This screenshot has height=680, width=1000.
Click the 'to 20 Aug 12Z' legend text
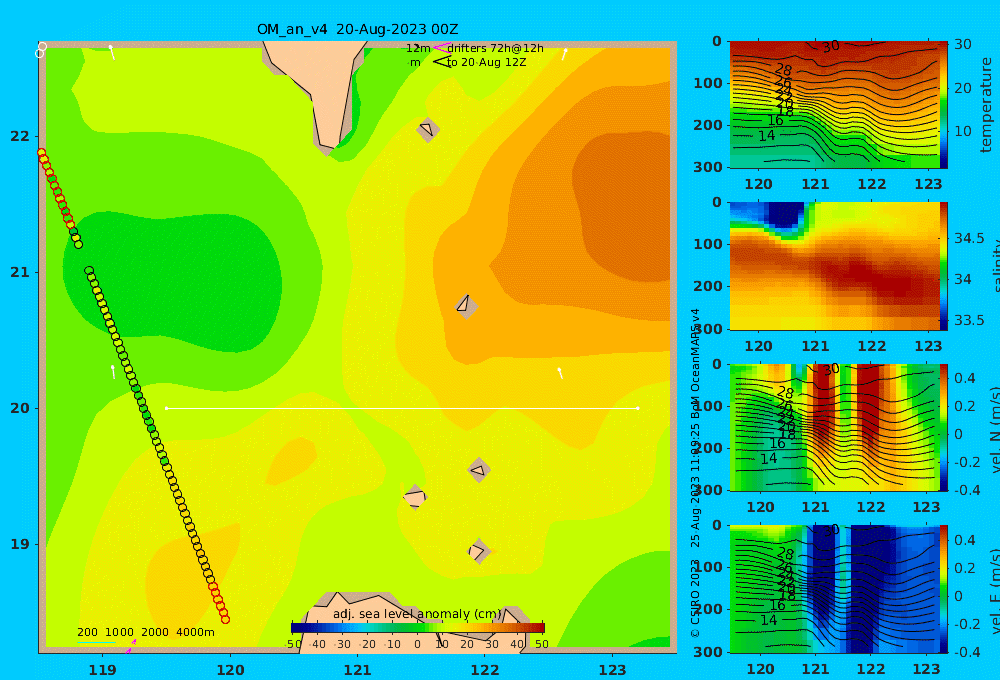pyautogui.click(x=487, y=63)
